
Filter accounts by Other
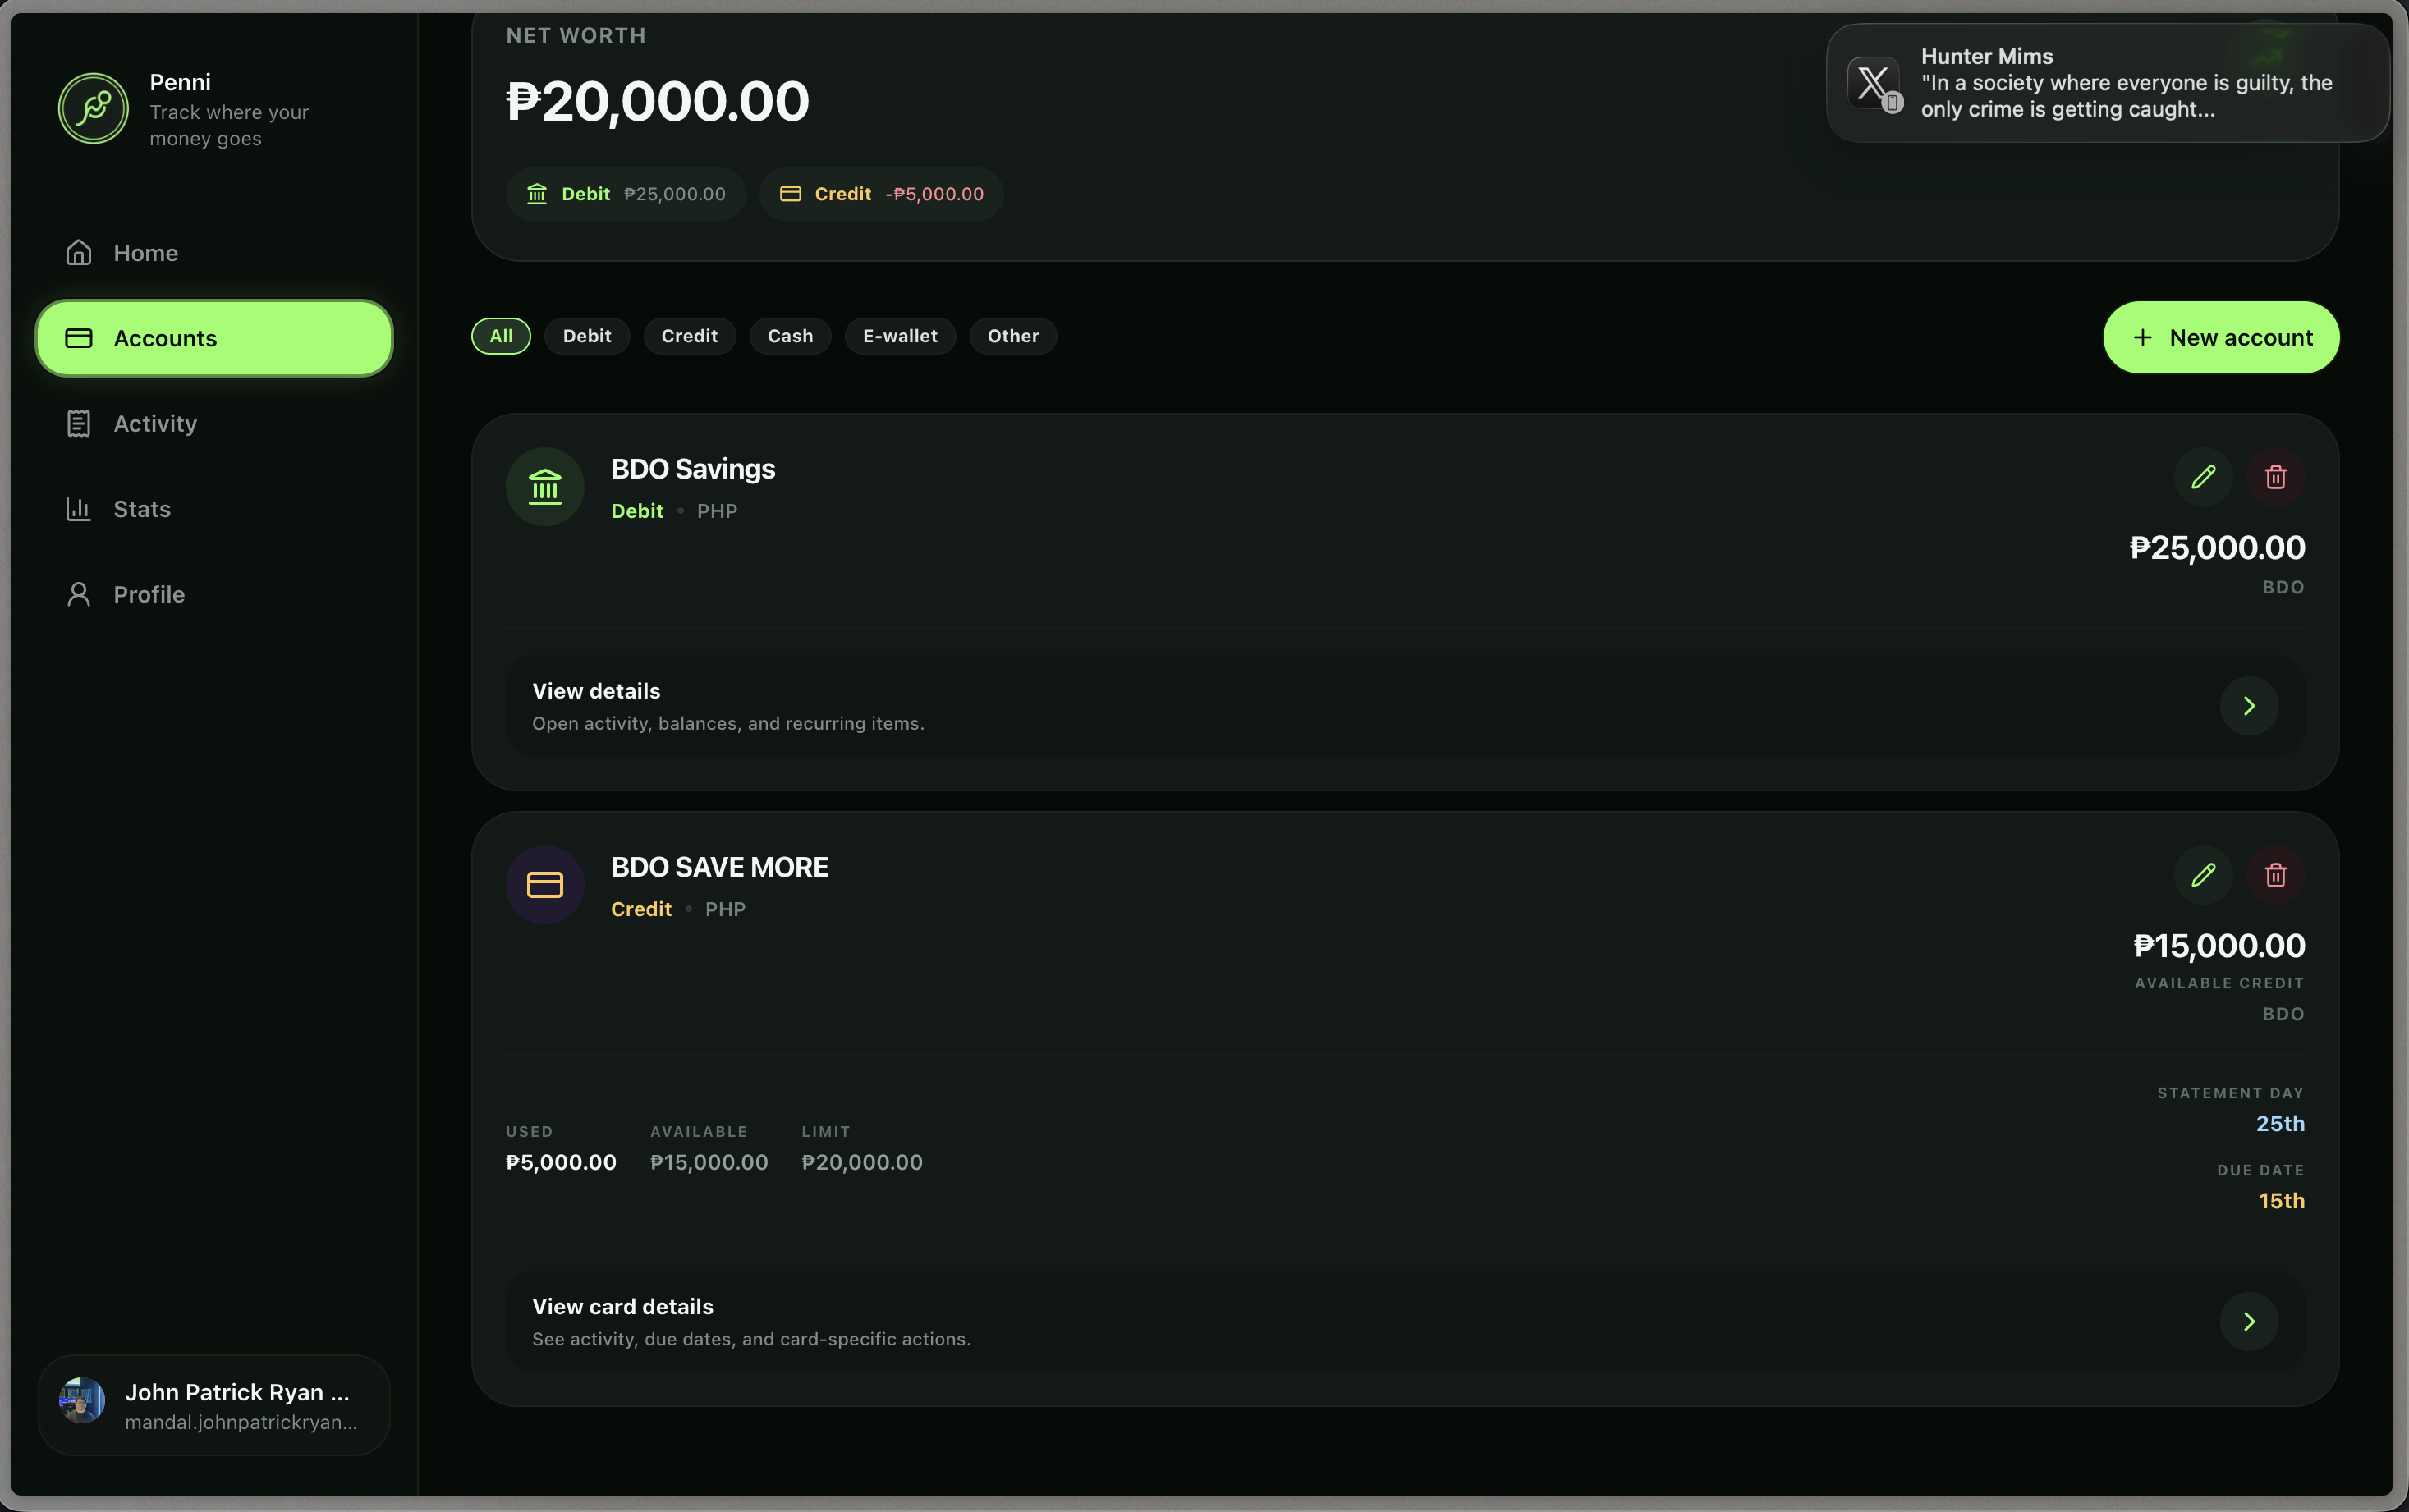pos(1013,336)
